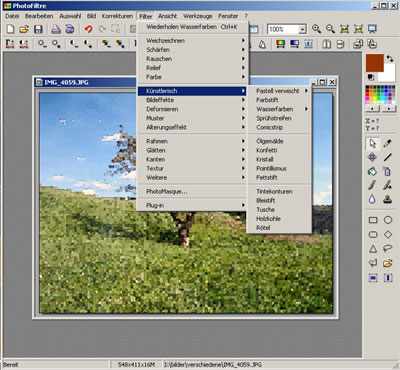Select Wiederholen Wasserfarben menu entry
This screenshot has width=400, height=370.
point(193,27)
